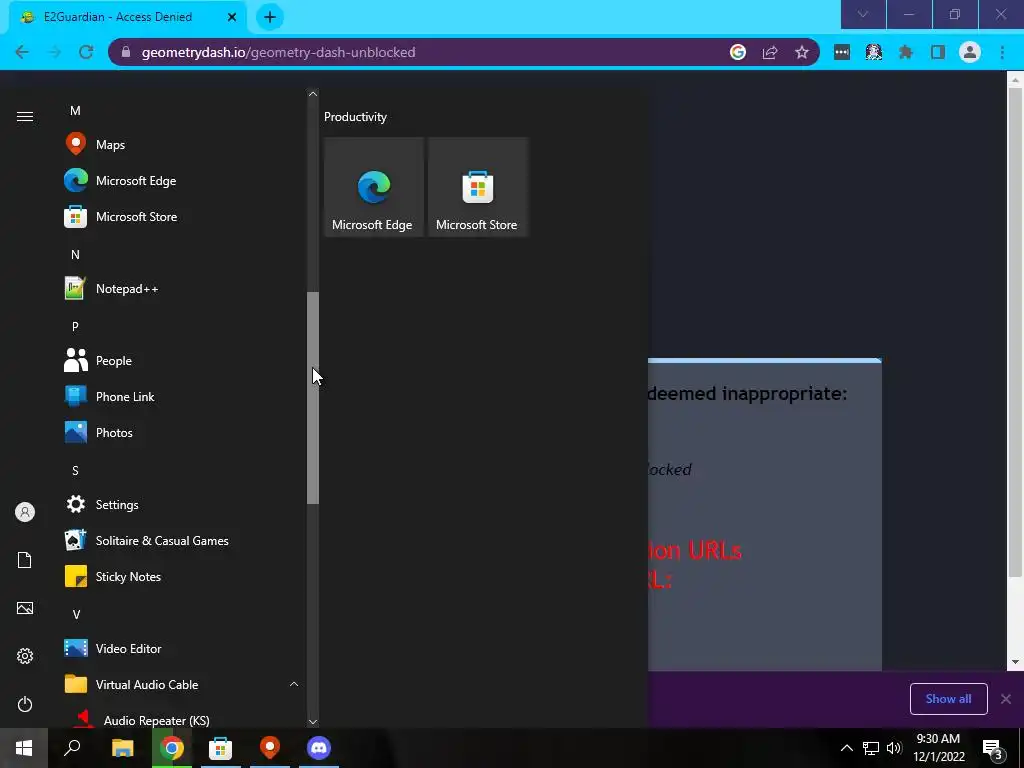Image resolution: width=1024 pixels, height=768 pixels.
Task: Click the Microsoft Edge pinned tile
Action: [374, 187]
